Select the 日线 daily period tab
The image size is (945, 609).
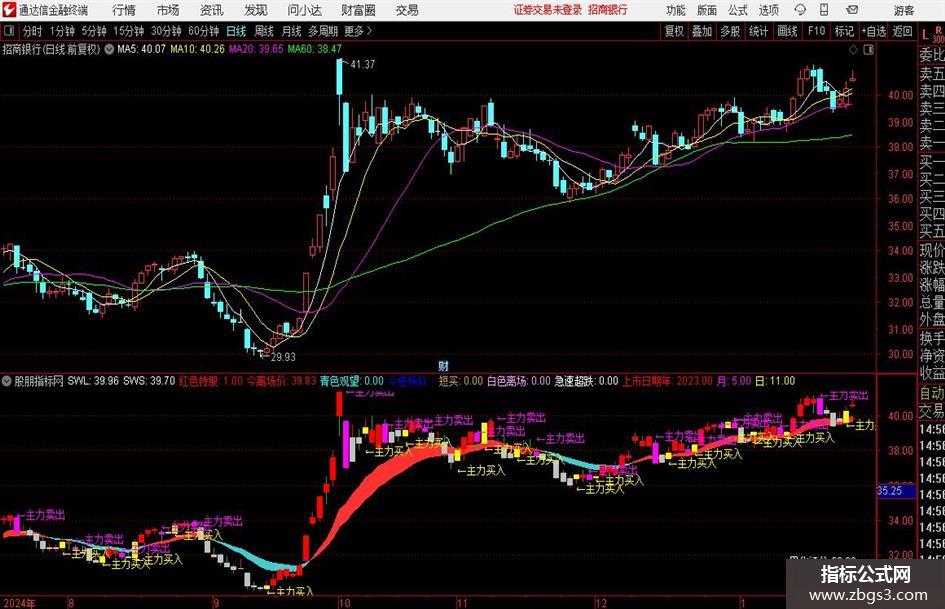coord(236,31)
